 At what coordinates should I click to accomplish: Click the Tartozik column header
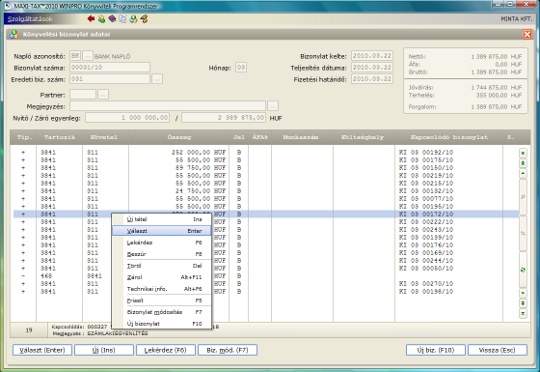(x=59, y=137)
